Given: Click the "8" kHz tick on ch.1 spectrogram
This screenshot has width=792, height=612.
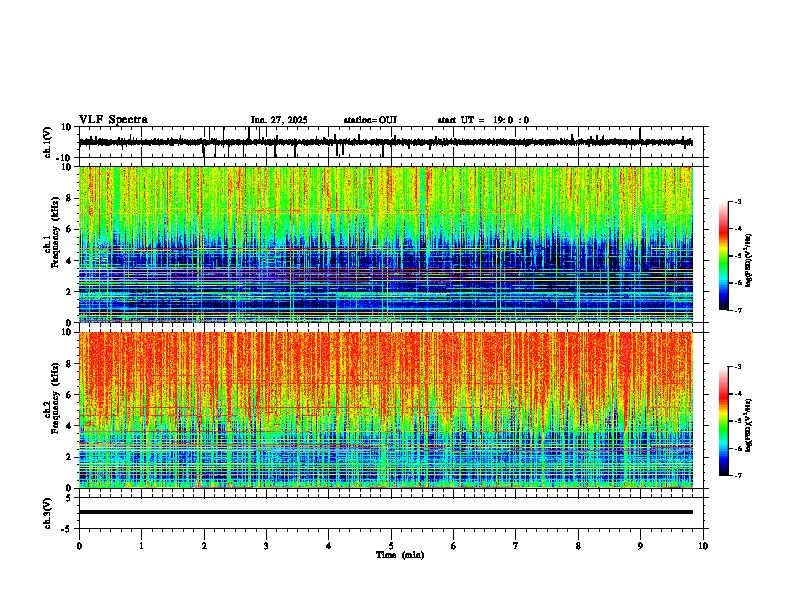Looking at the screenshot, I should (x=69, y=198).
